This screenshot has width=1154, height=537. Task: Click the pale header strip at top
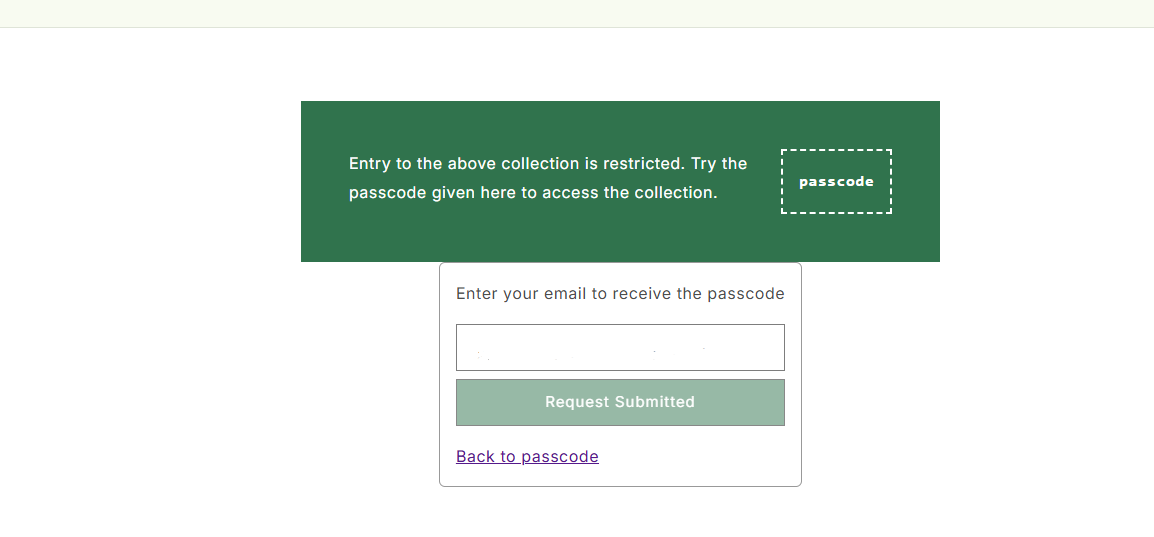pos(577,13)
